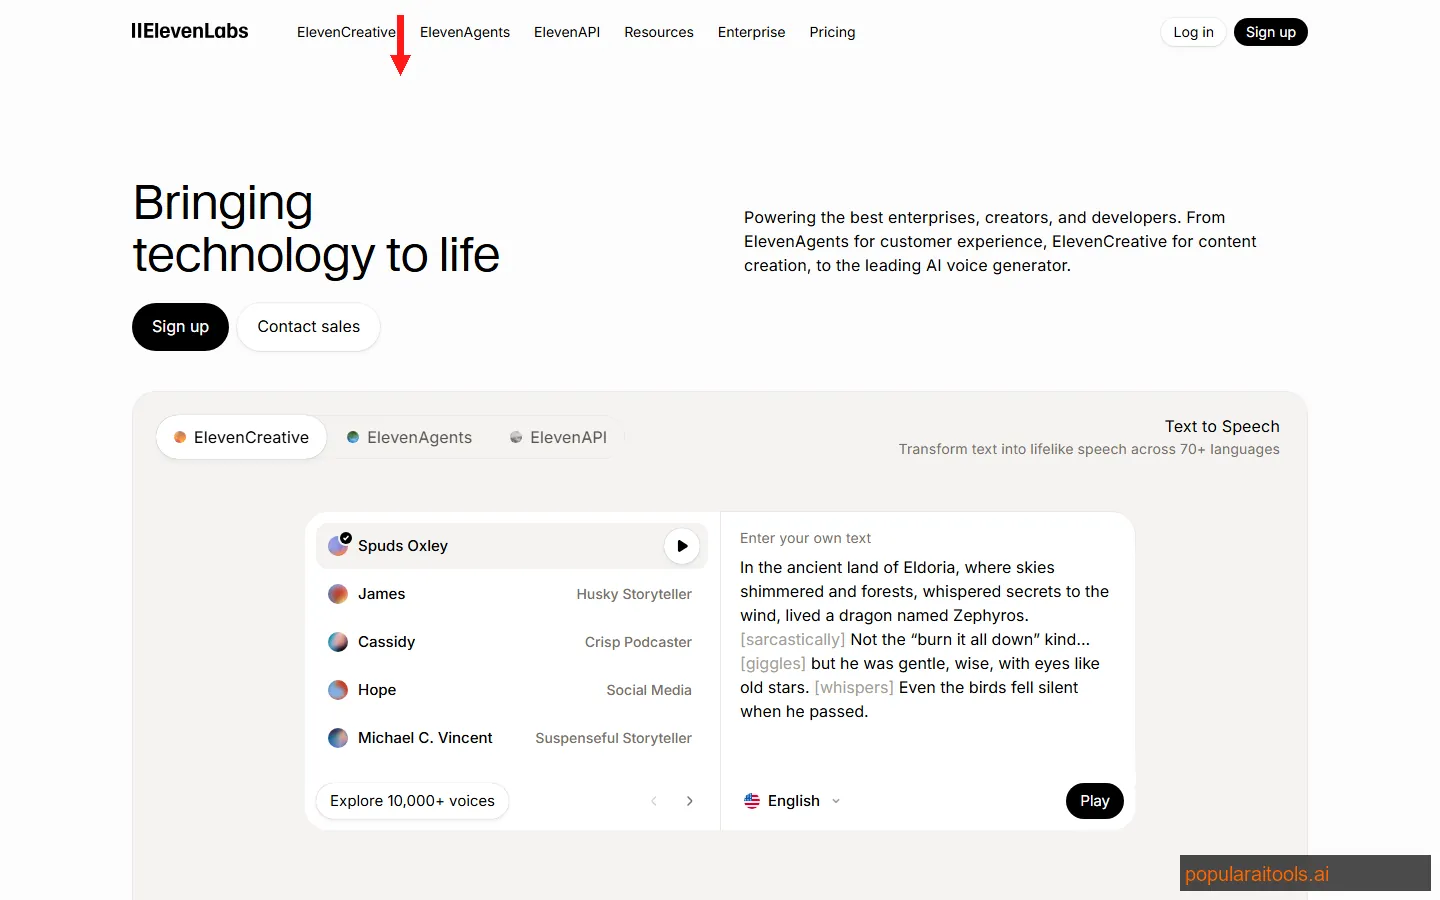This screenshot has width=1440, height=900.
Task: Click the James voice avatar
Action: (x=338, y=594)
